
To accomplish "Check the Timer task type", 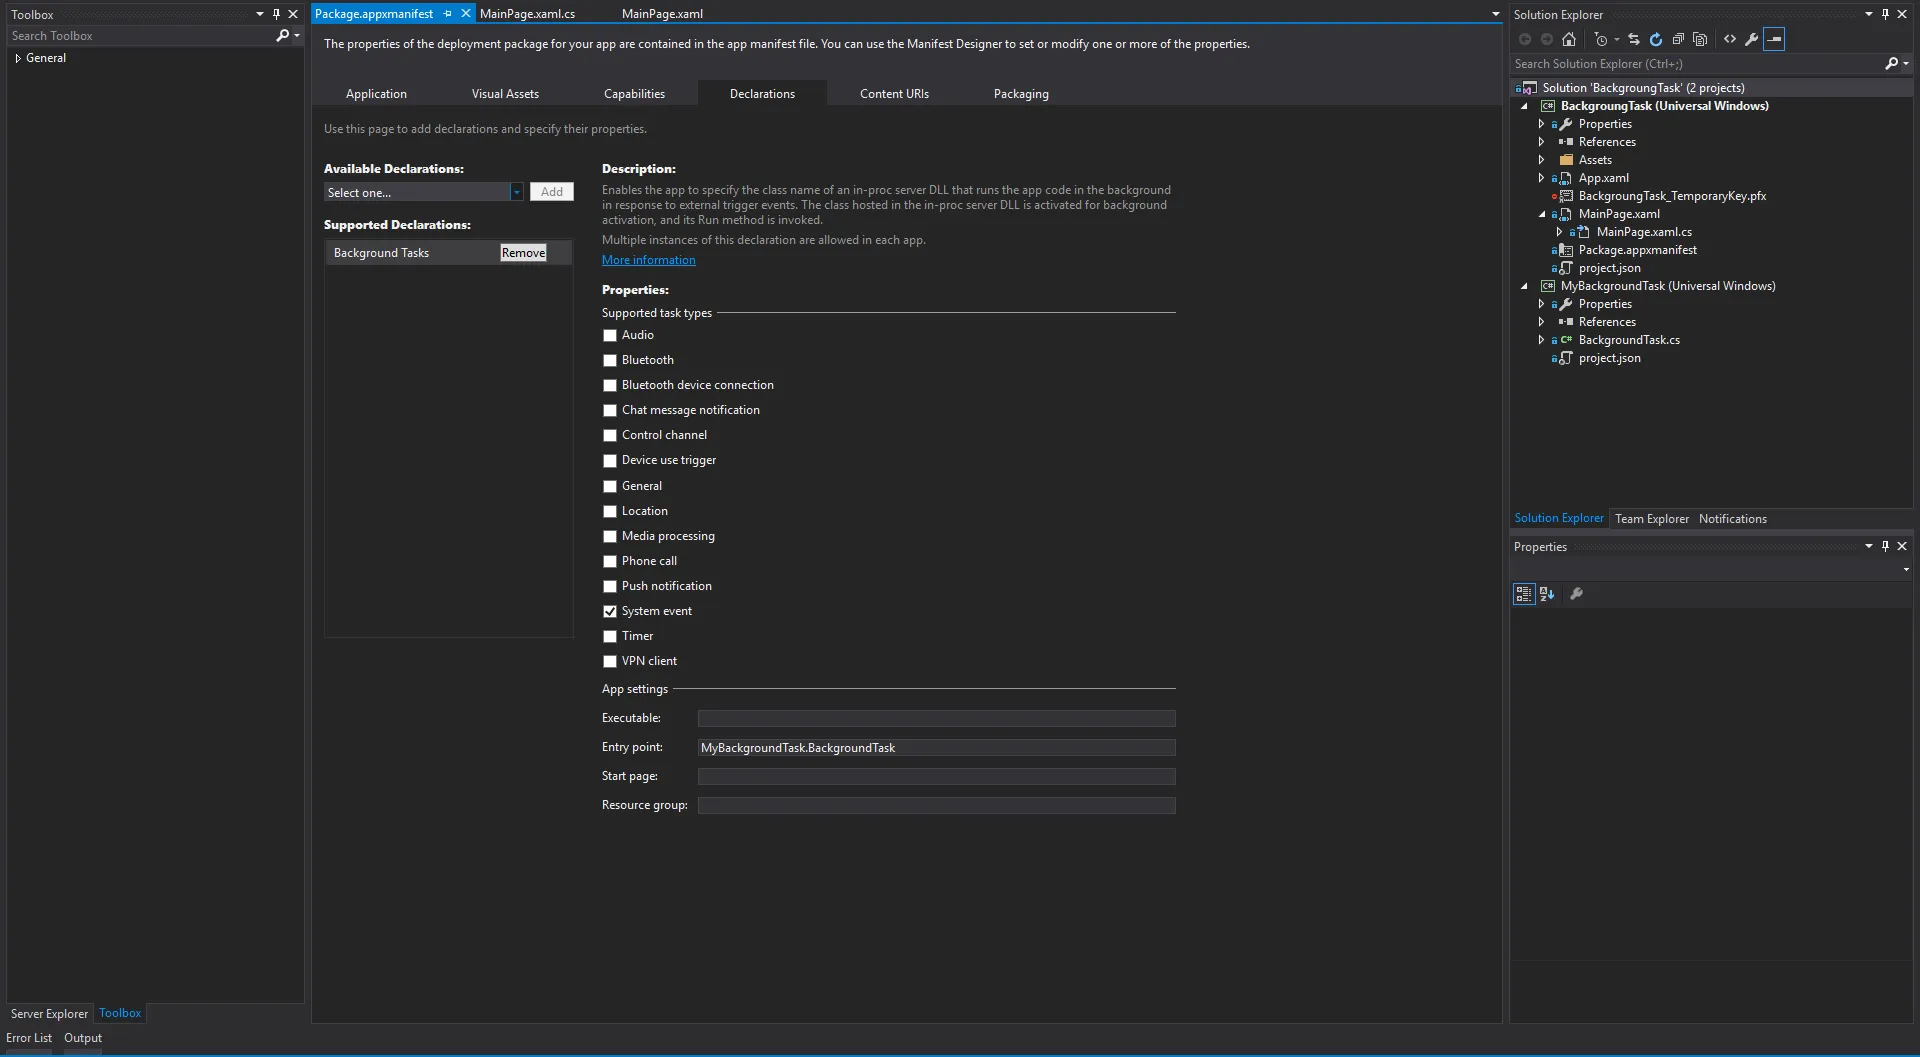I will [x=610, y=636].
